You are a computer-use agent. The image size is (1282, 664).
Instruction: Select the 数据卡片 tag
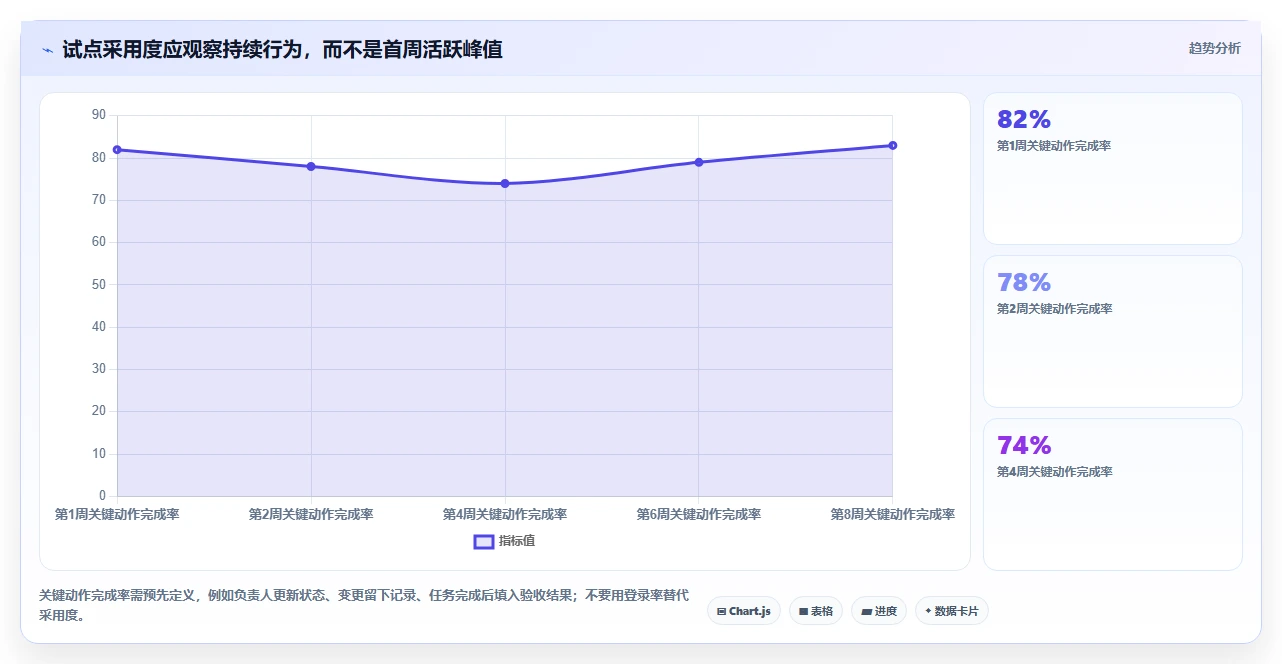(951, 611)
